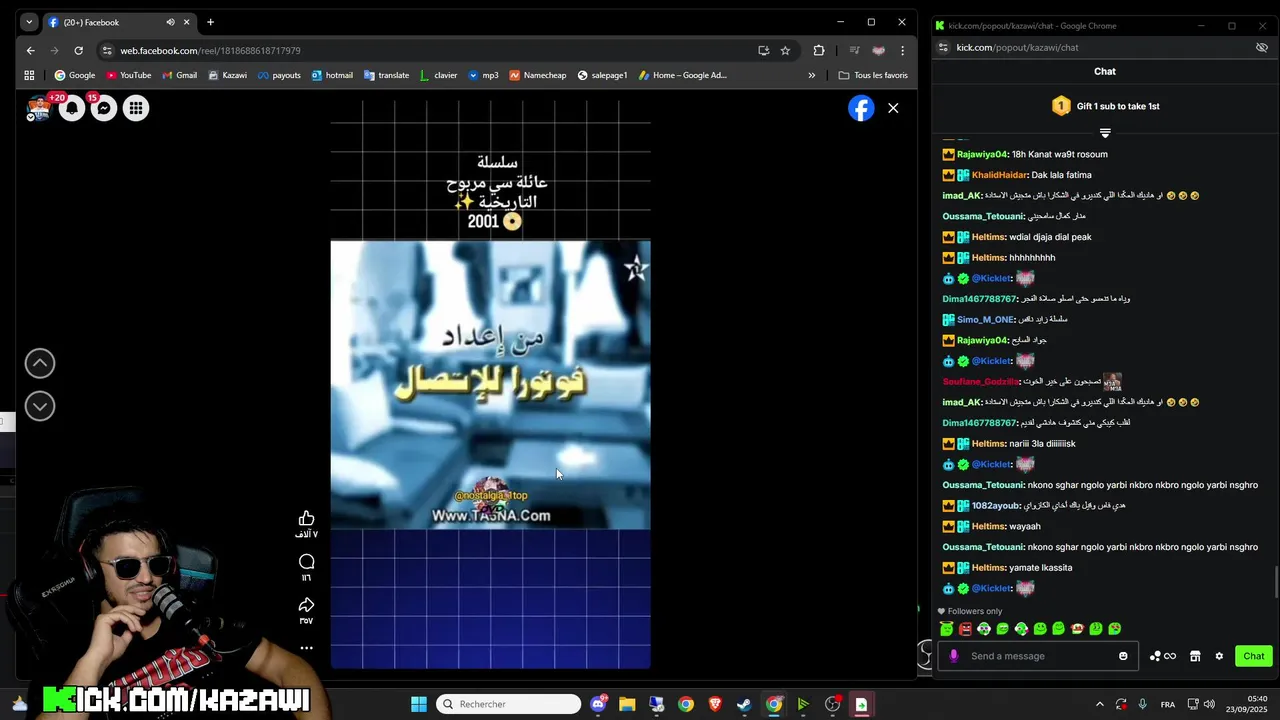The width and height of the screenshot is (1280, 720).
Task: Like the Facebook reel
Action: pos(307,518)
